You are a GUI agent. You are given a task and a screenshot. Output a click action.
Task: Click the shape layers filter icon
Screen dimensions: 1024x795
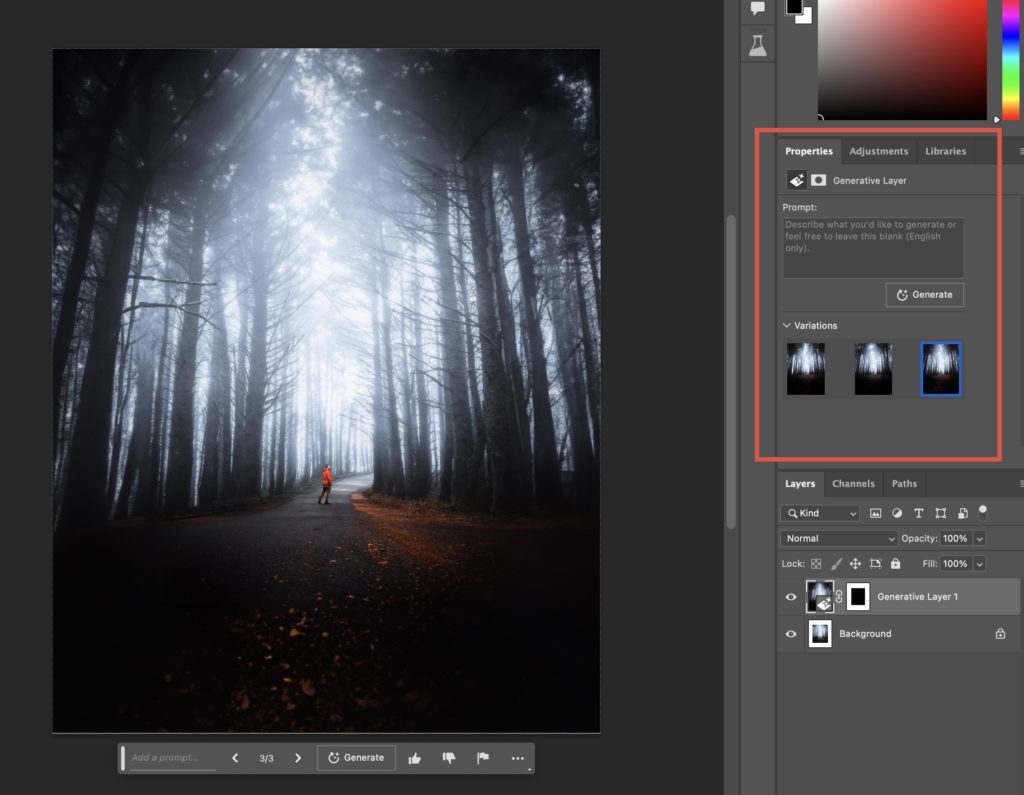(x=941, y=513)
